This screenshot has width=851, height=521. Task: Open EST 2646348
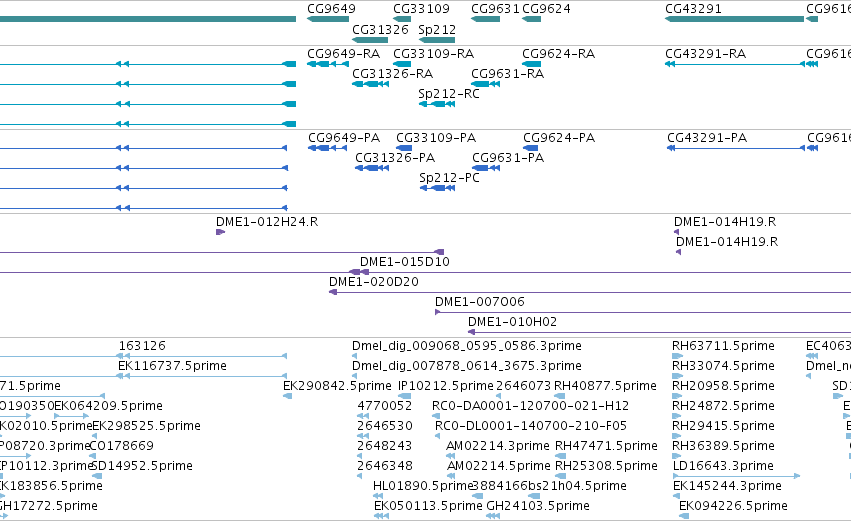click(384, 467)
